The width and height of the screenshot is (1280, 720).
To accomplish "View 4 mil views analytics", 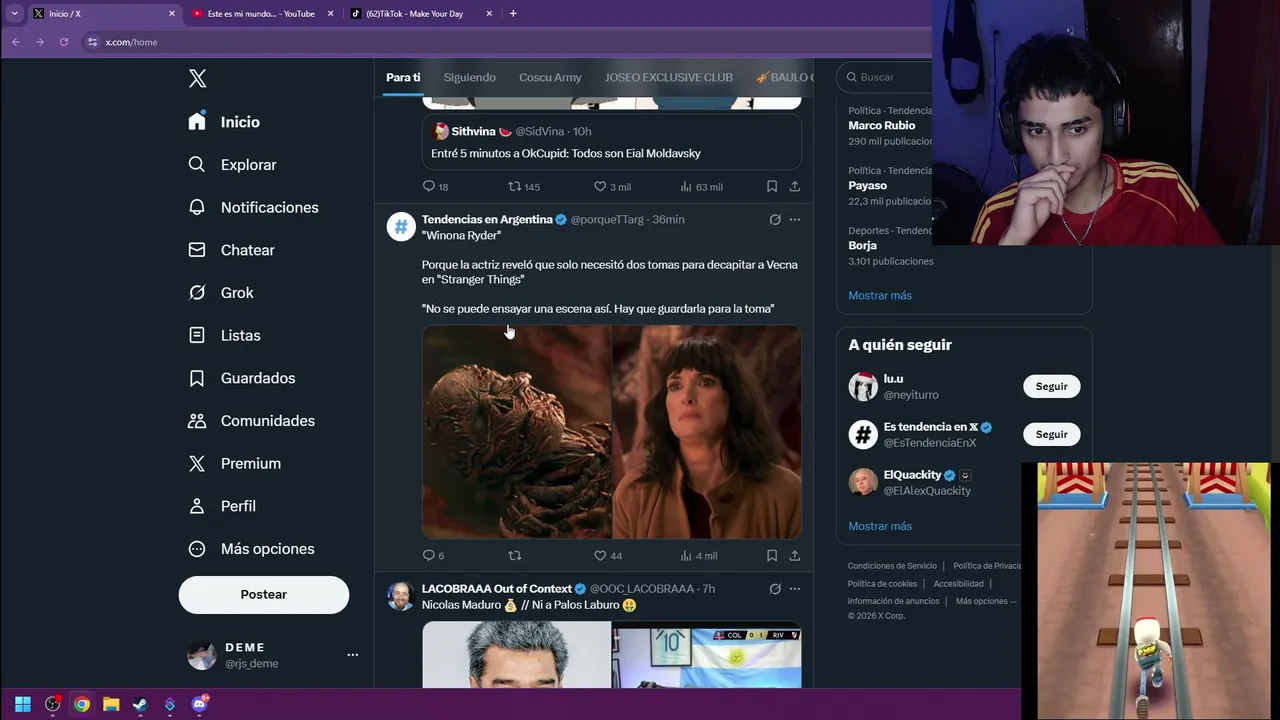I will tap(699, 556).
